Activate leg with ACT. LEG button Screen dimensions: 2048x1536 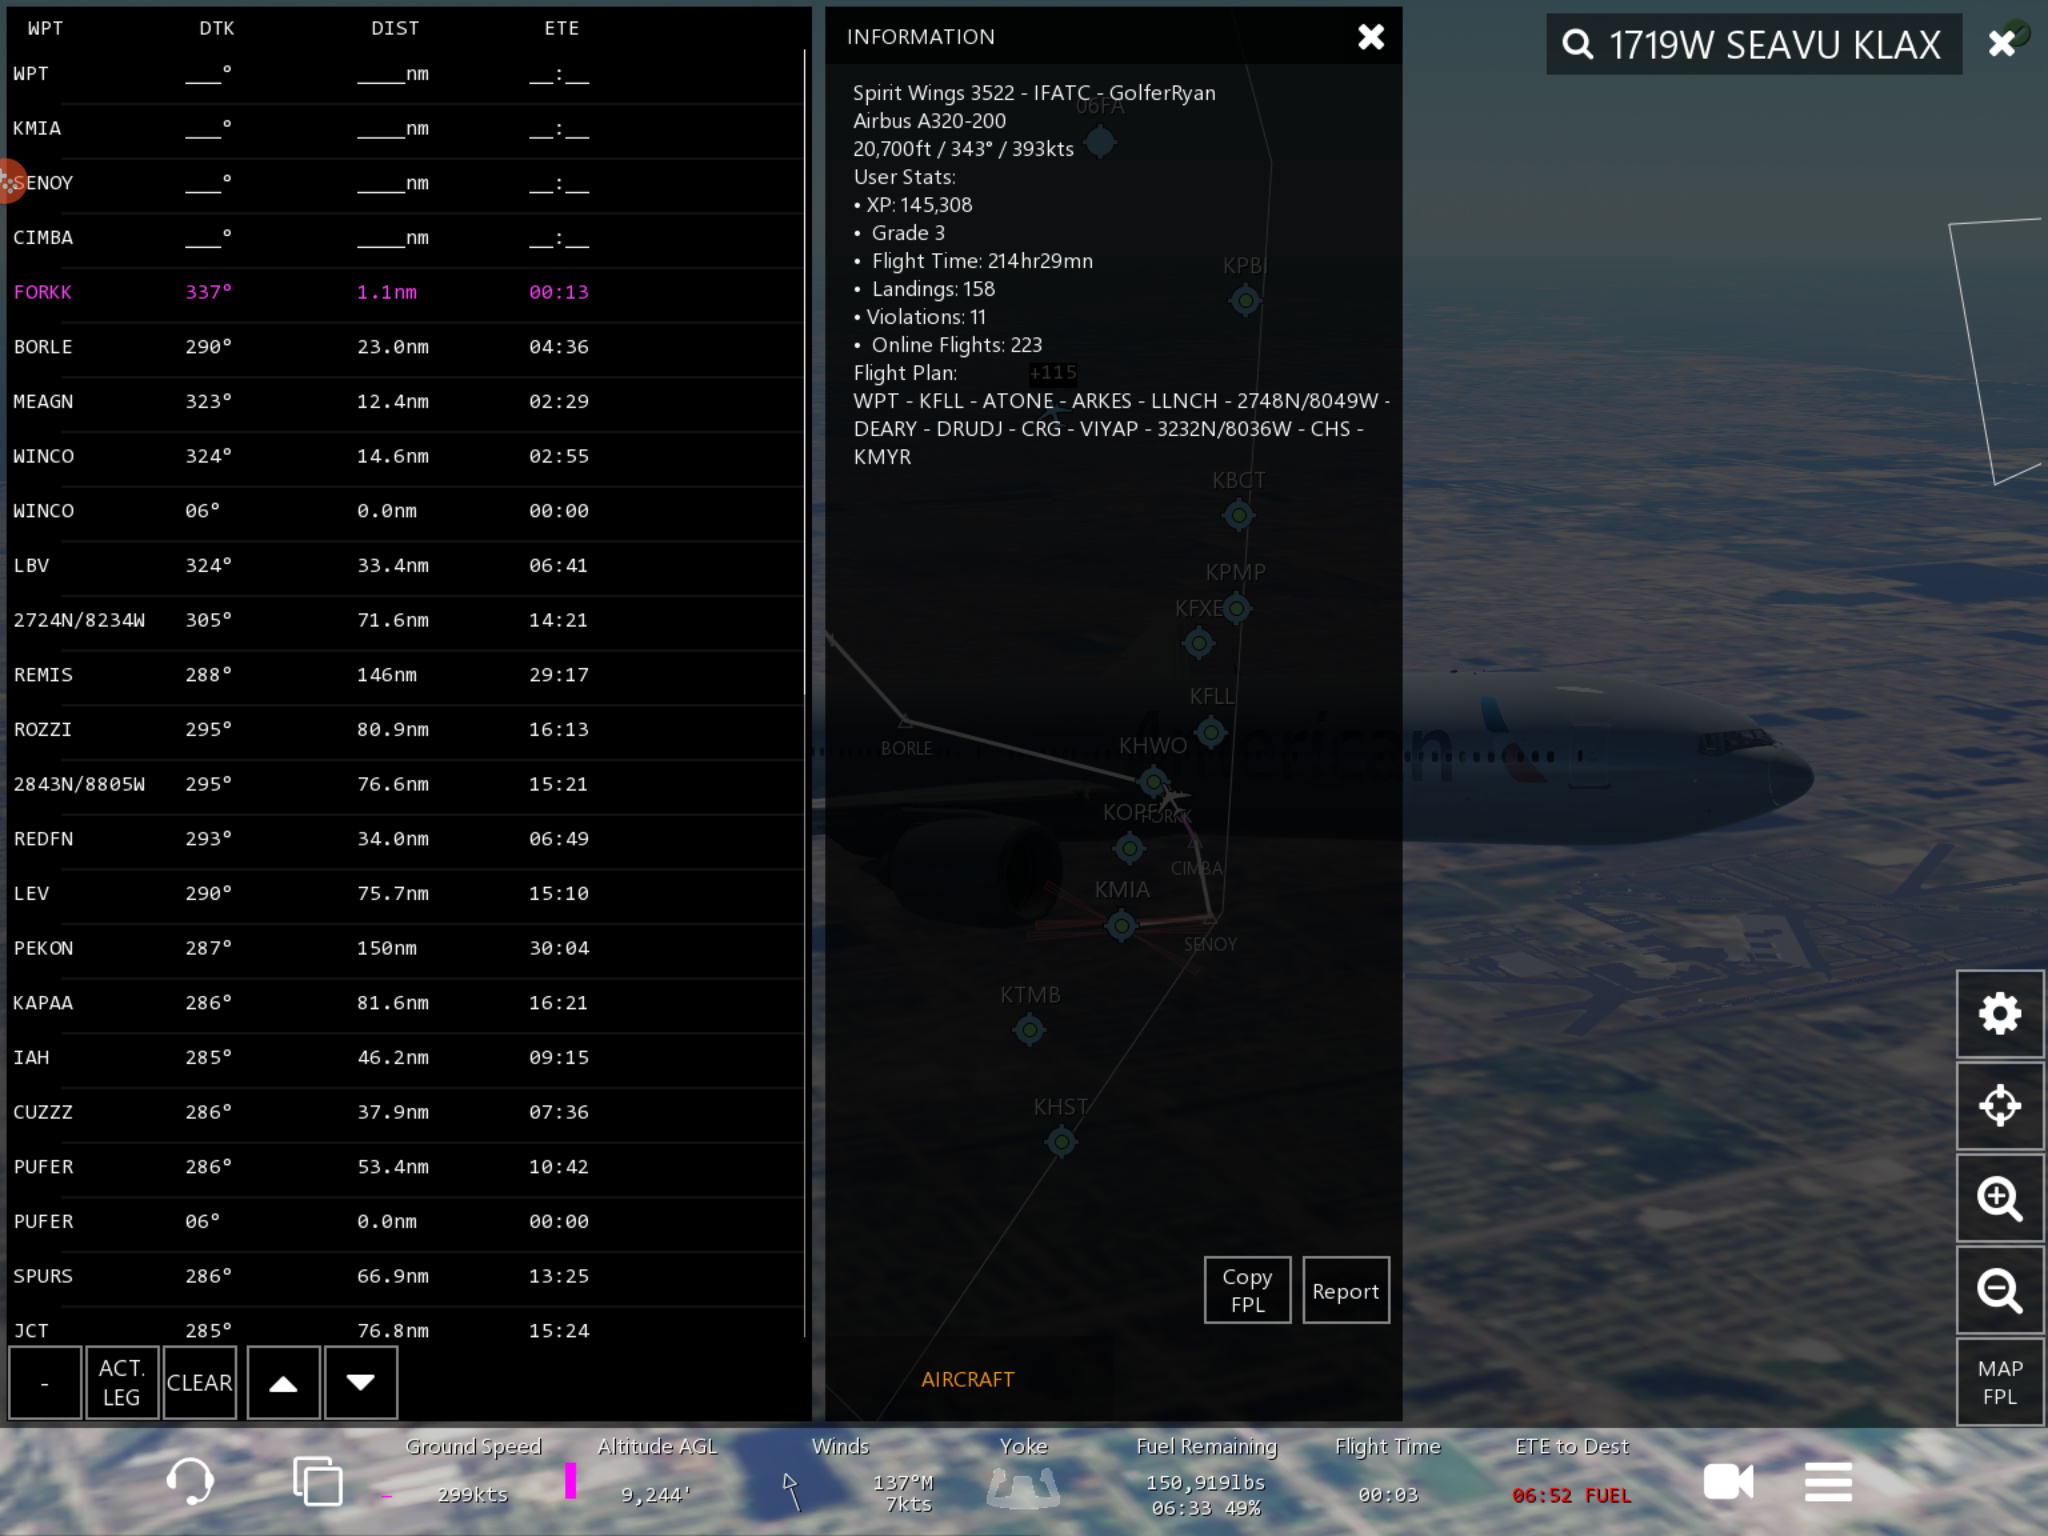[121, 1382]
